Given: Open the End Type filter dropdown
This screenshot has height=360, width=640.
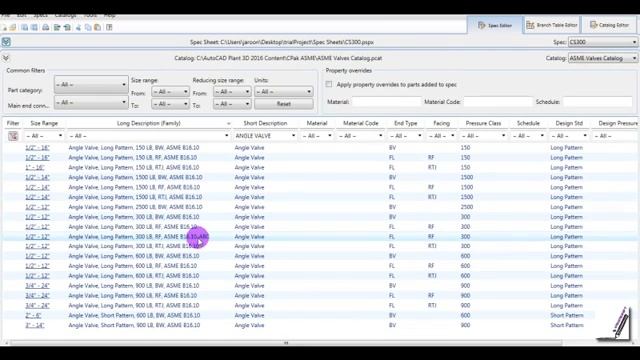Looking at the screenshot, I should pyautogui.click(x=405, y=136).
